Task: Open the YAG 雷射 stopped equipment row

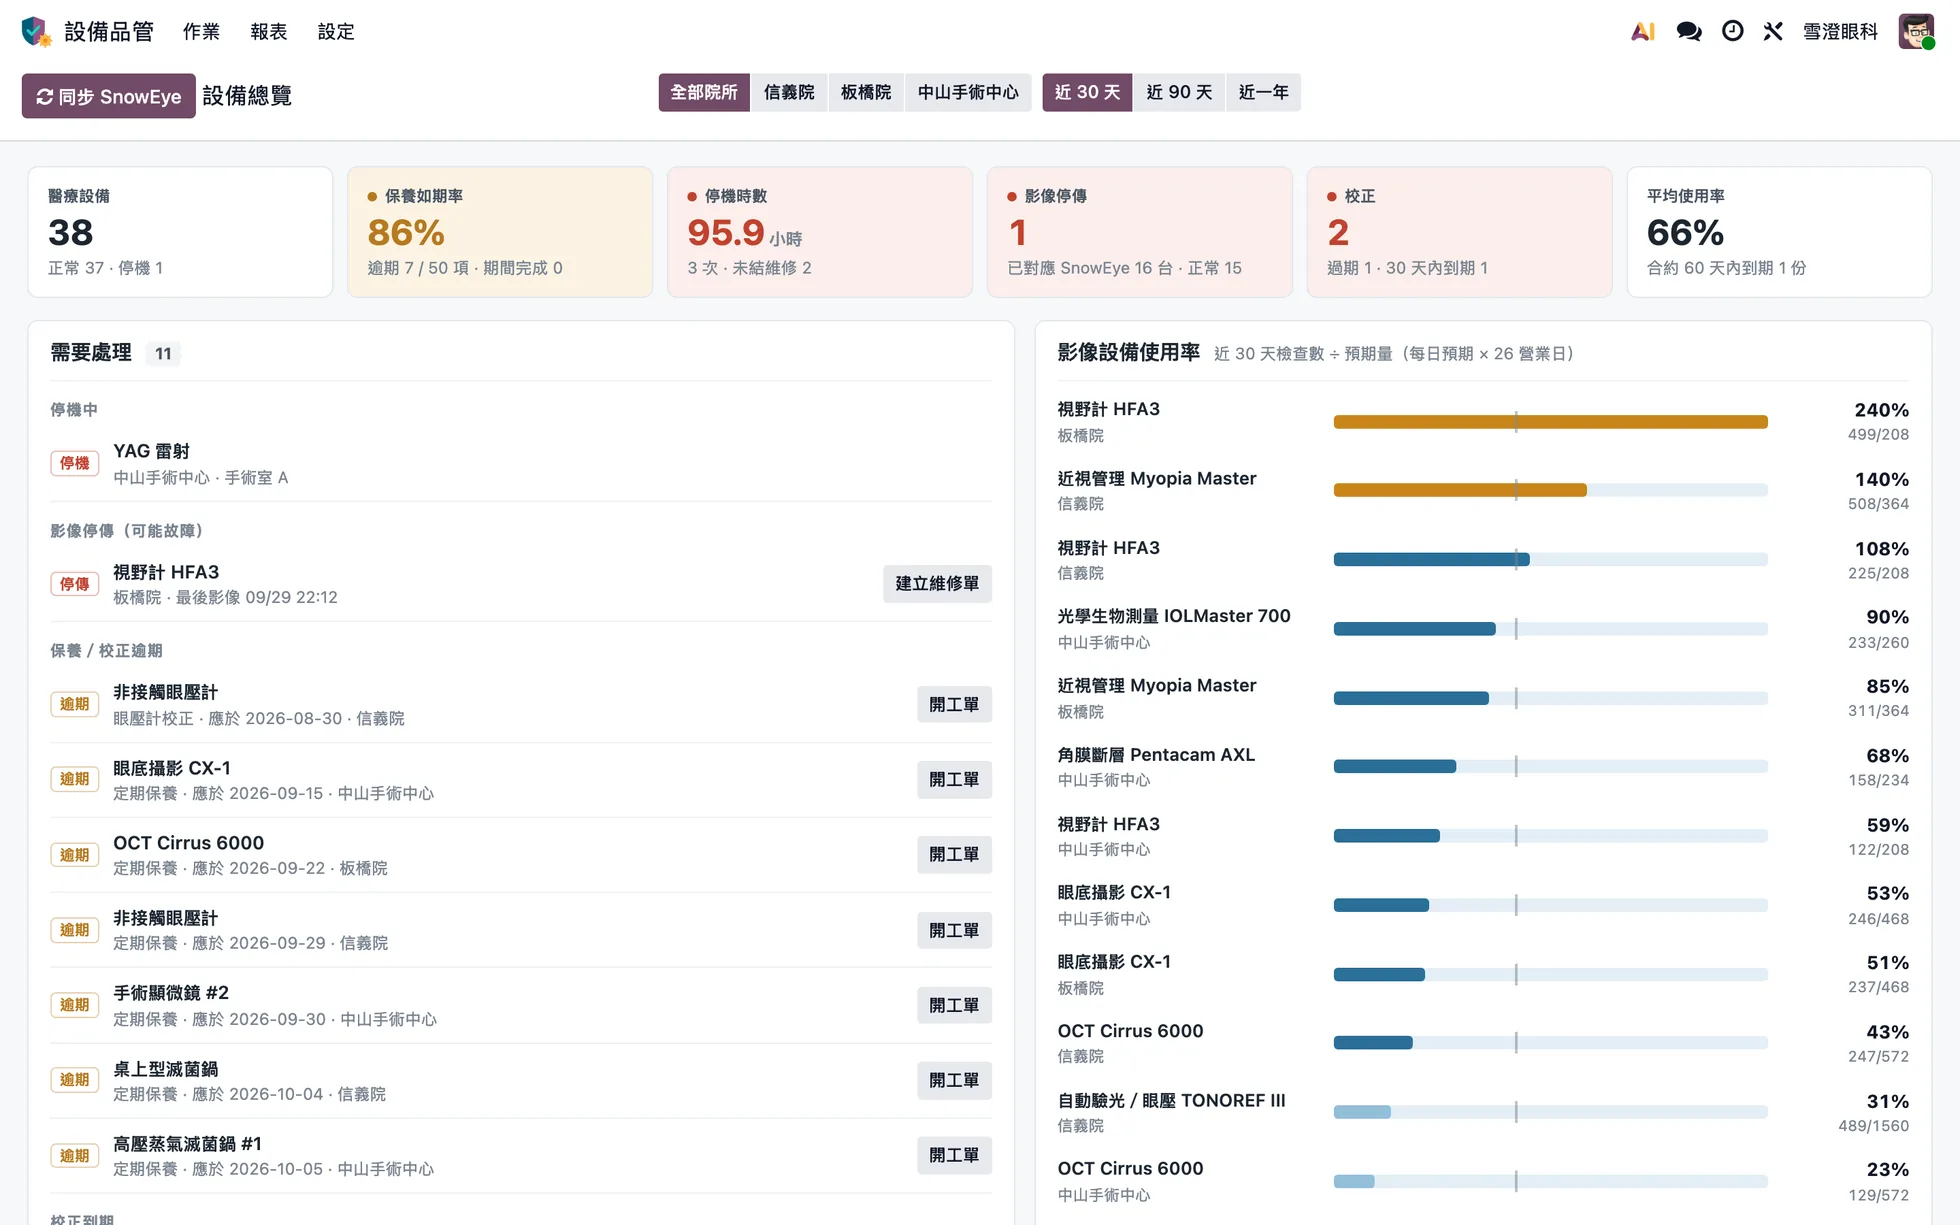Action: pos(521,464)
